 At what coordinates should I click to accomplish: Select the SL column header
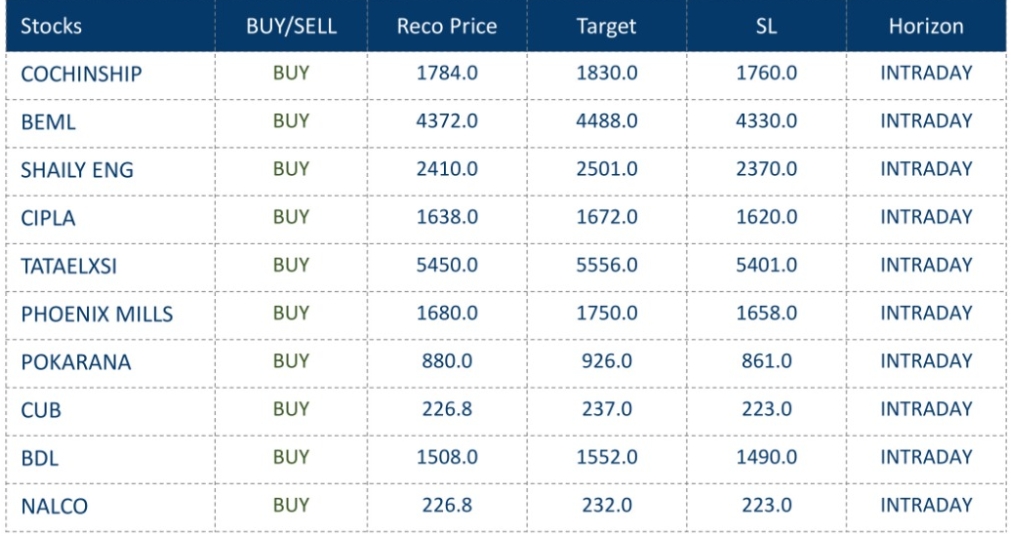point(767,26)
